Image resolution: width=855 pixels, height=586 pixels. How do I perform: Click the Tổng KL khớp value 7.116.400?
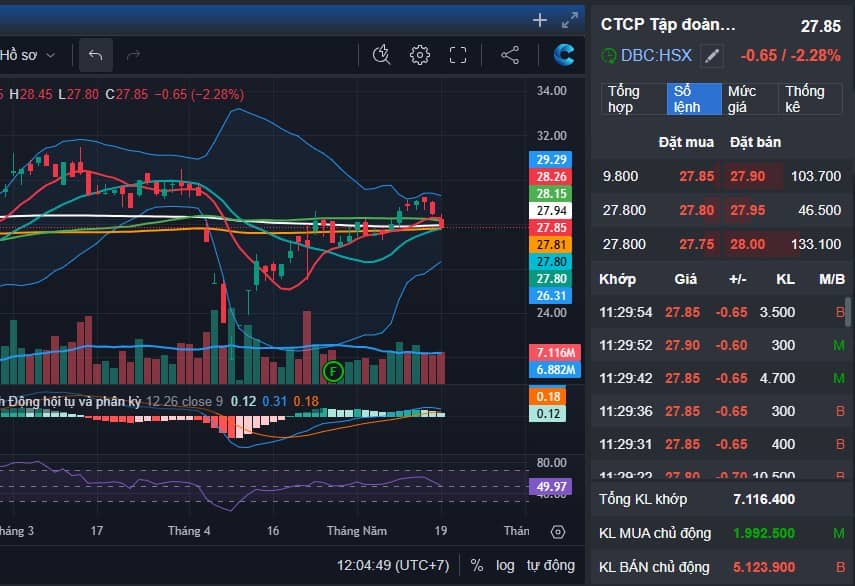tap(763, 499)
